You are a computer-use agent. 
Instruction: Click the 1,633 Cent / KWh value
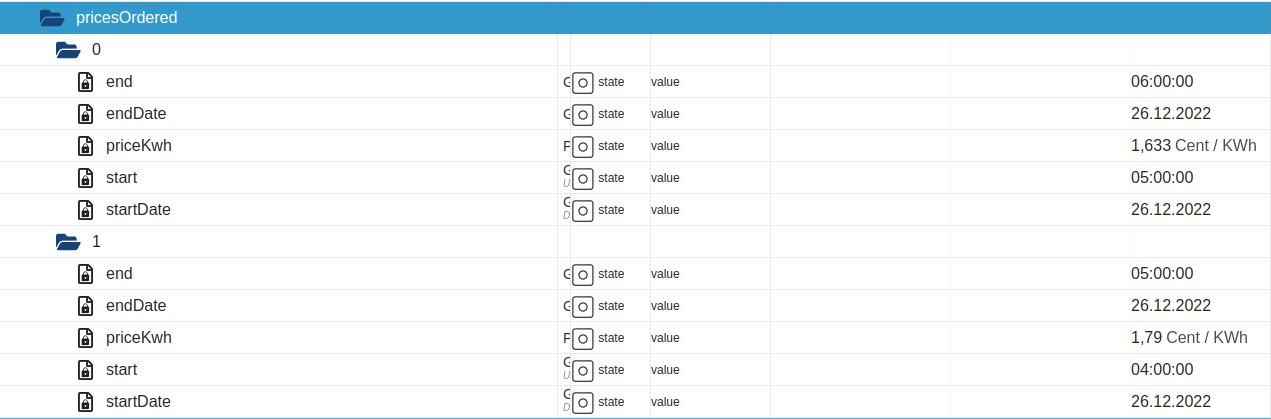click(x=1193, y=145)
